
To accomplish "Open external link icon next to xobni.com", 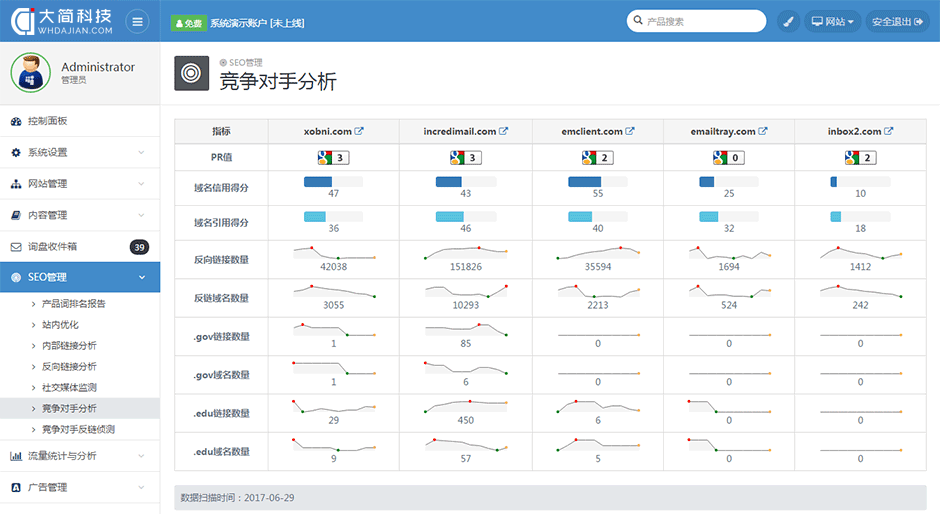I will click(360, 131).
